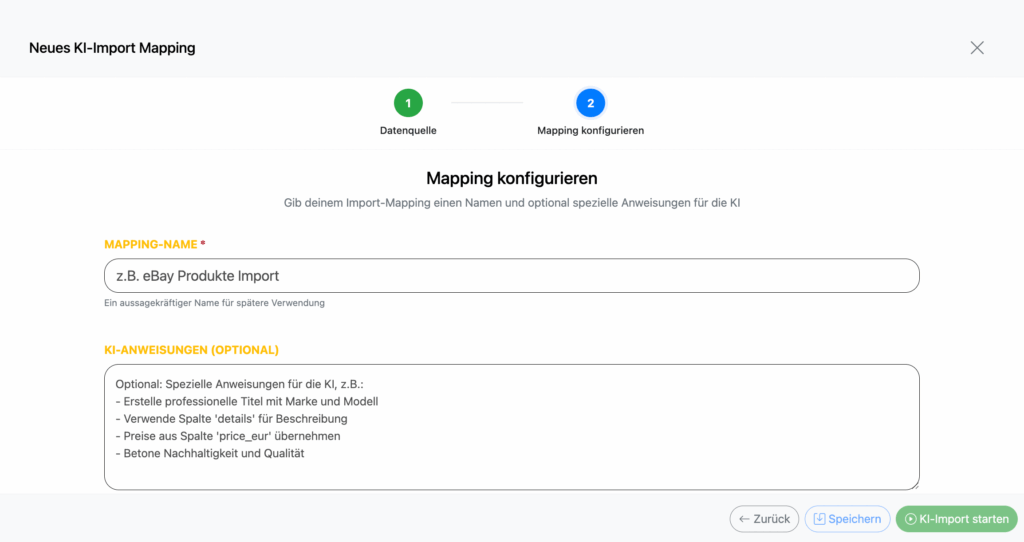This screenshot has height=542, width=1024.
Task: Click the blue step 2 circle
Action: [590, 103]
